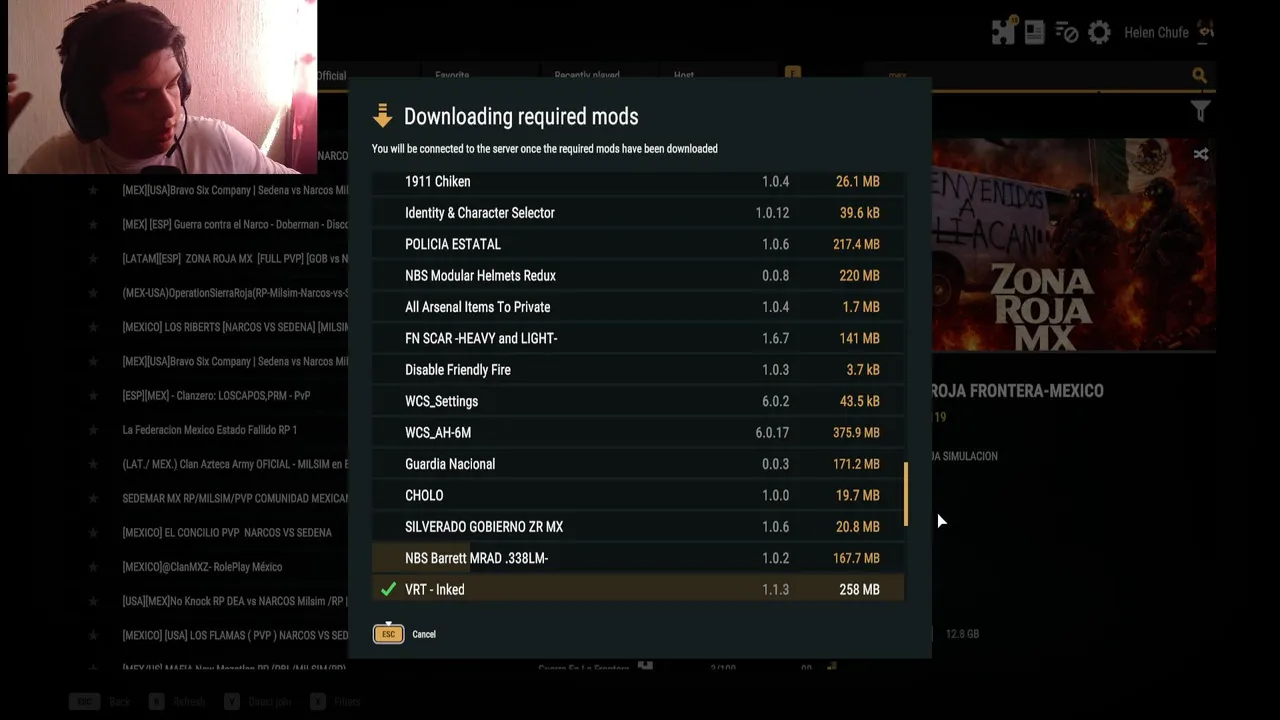Select the POLICIA ESTATAL mod row

(638, 244)
